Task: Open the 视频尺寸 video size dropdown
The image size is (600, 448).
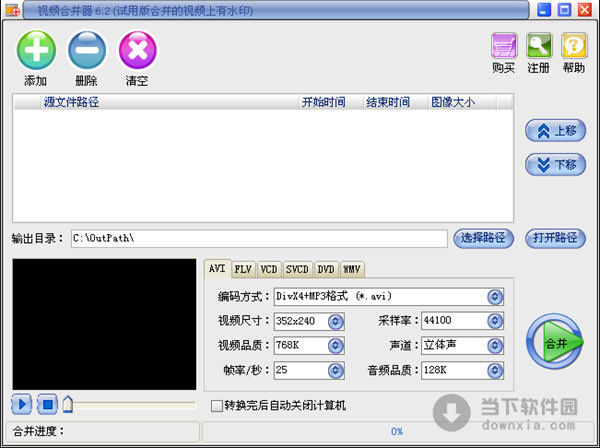Action: (336, 321)
